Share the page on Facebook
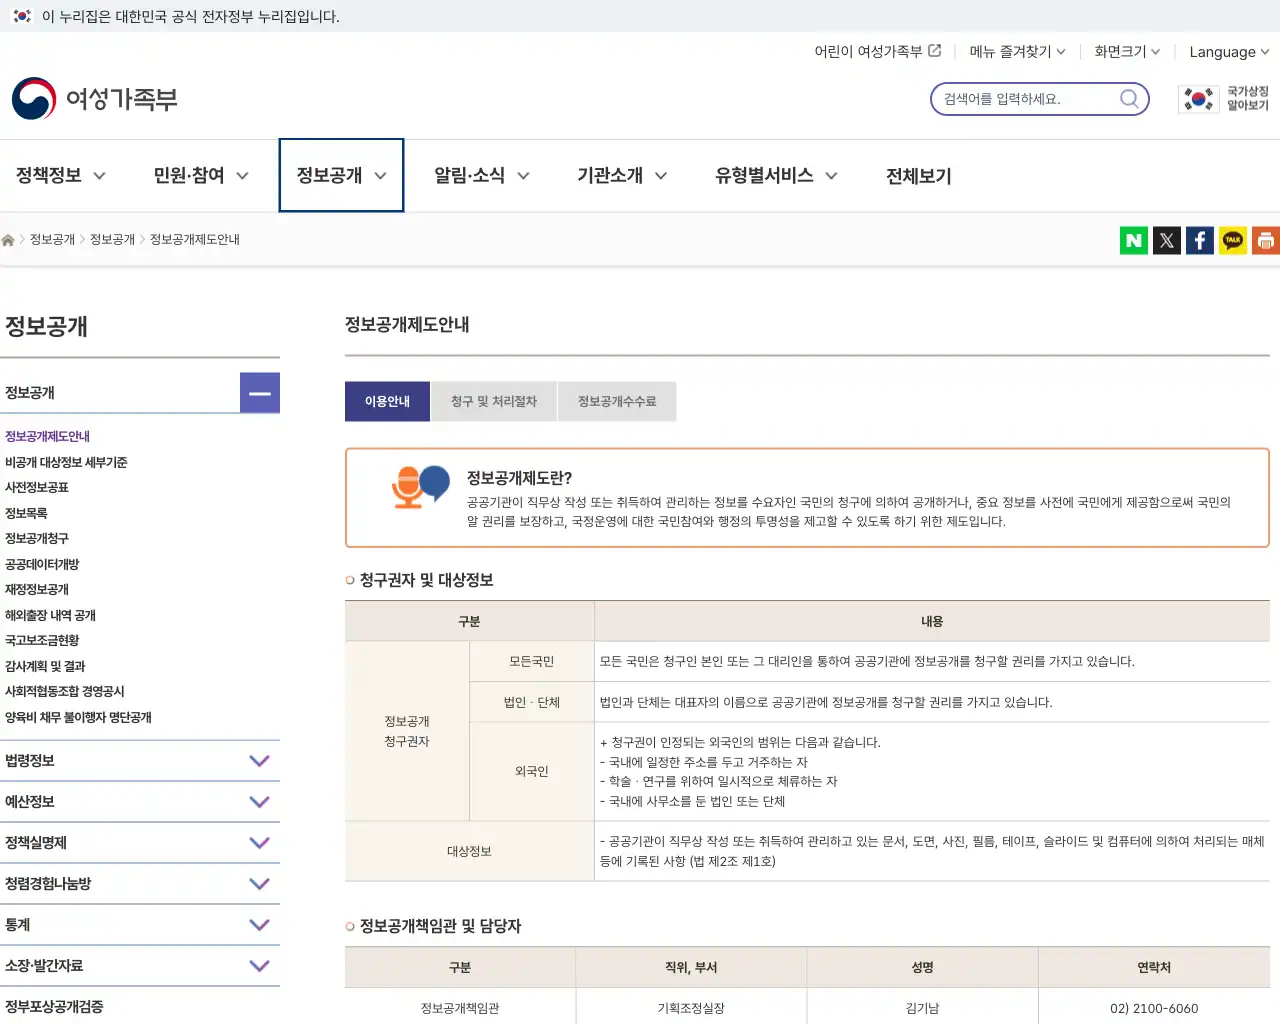Image resolution: width=1280 pixels, height=1024 pixels. [x=1200, y=240]
